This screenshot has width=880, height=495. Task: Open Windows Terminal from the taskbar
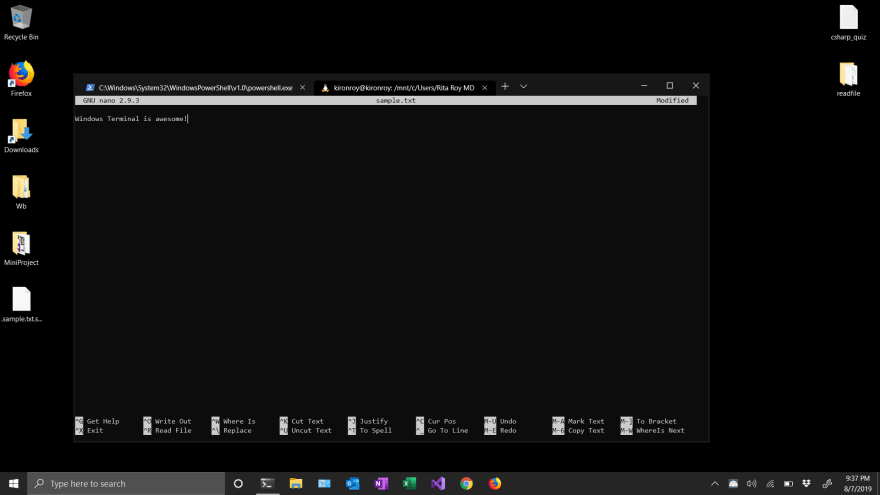pos(267,483)
